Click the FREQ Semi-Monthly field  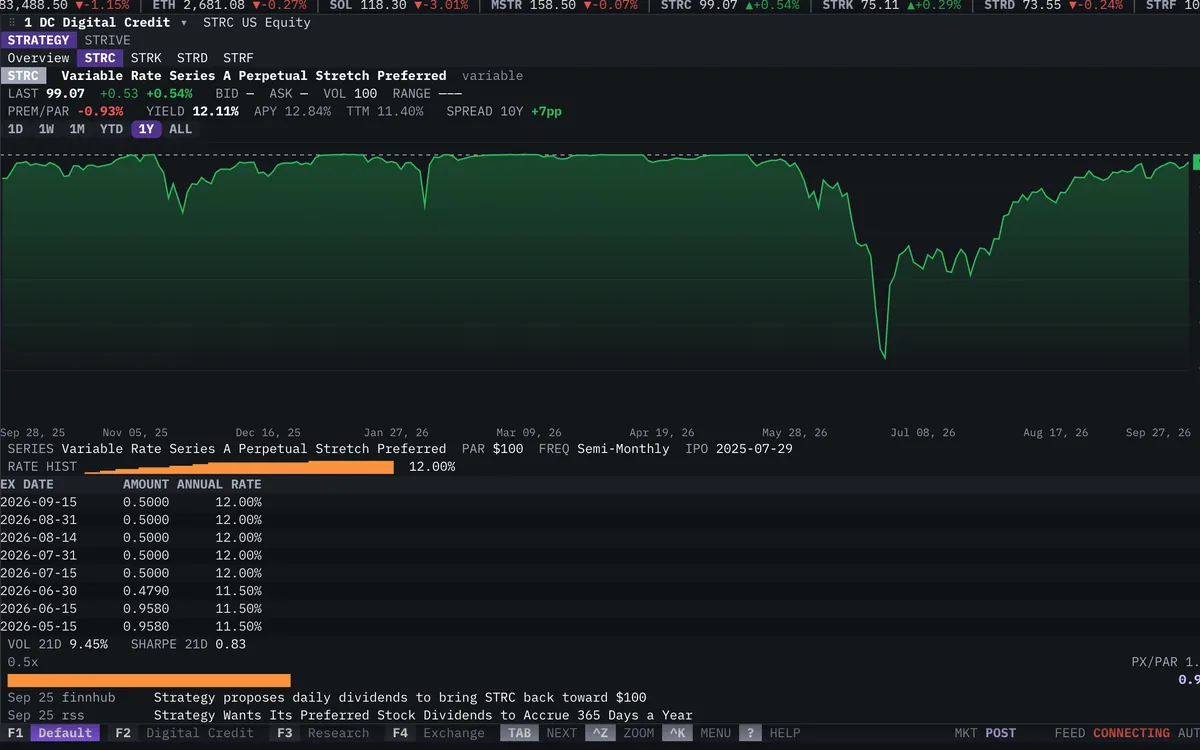point(604,448)
